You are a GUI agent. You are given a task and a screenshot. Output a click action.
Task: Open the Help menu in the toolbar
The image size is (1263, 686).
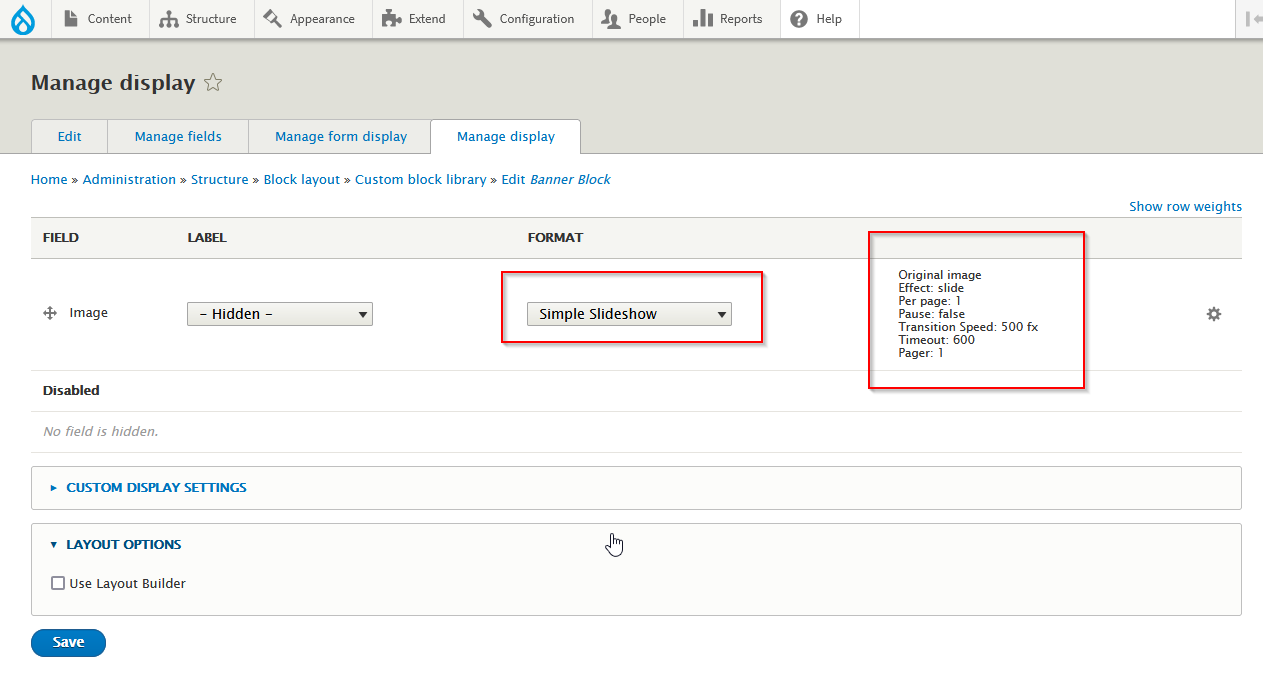pos(817,19)
